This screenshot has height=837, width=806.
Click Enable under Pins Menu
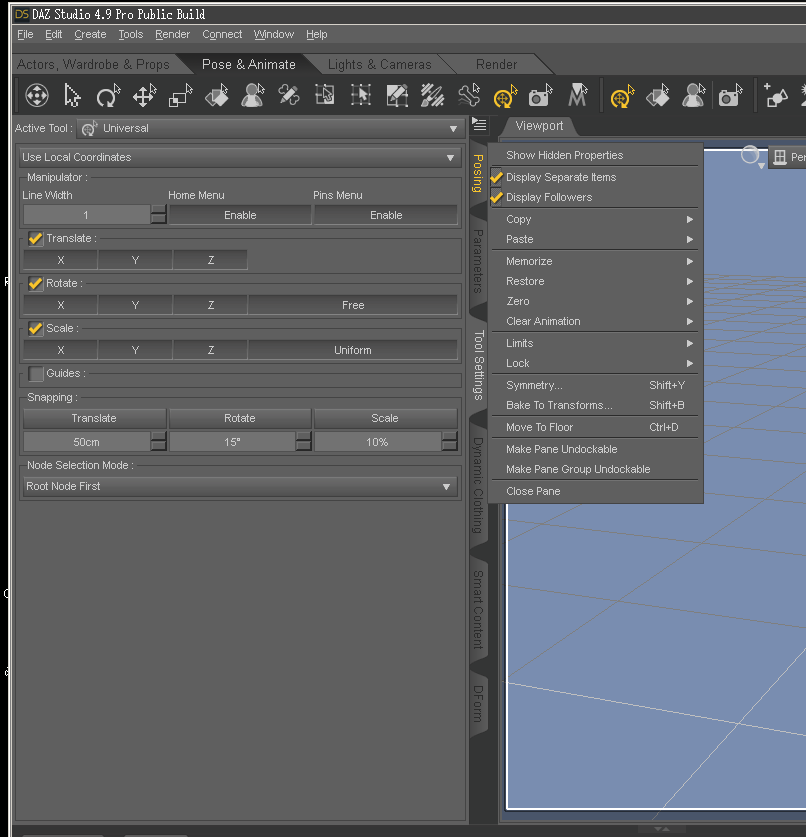386,215
